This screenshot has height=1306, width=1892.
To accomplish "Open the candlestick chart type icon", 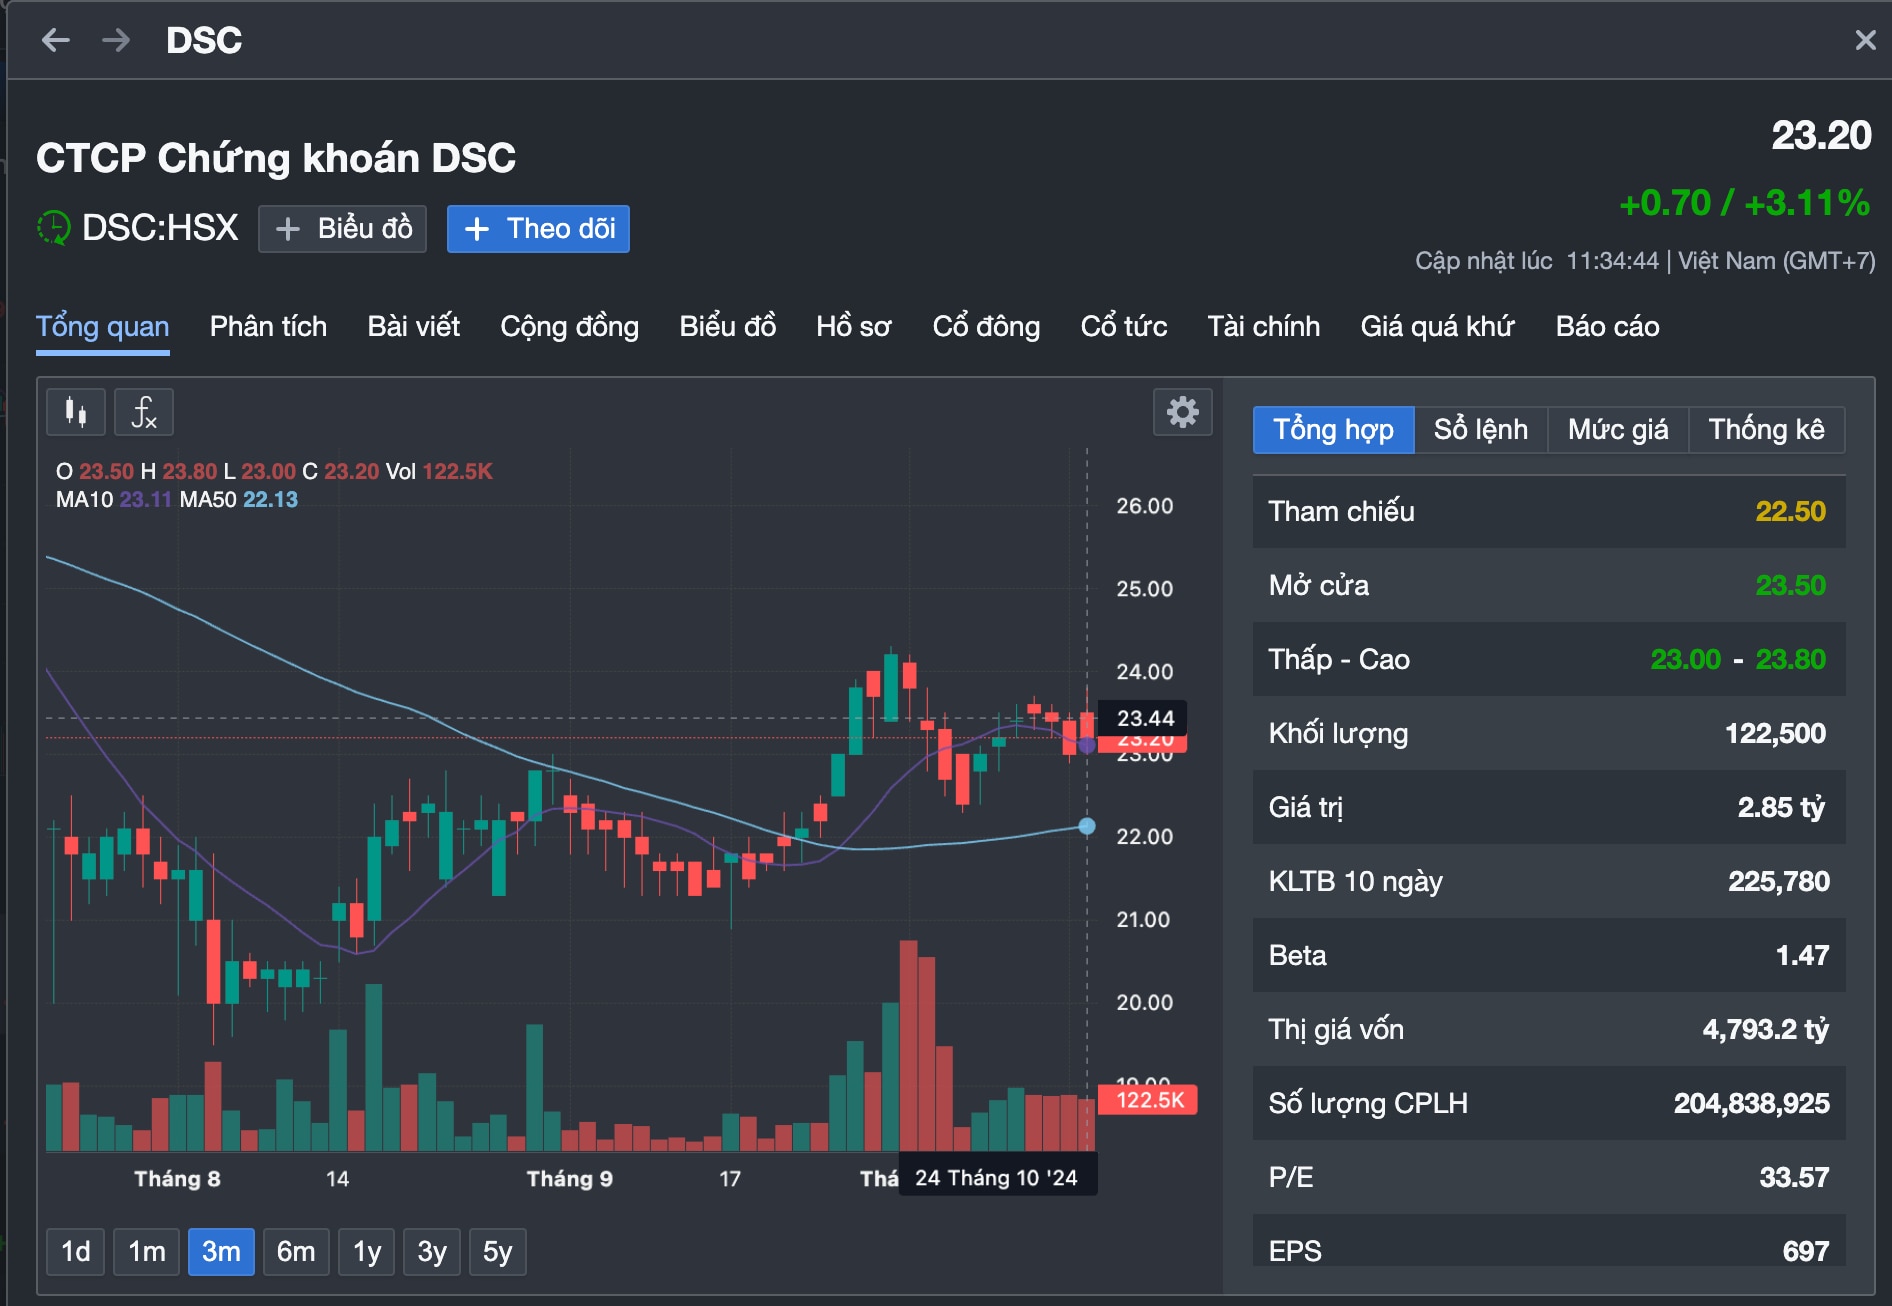I will (76, 412).
